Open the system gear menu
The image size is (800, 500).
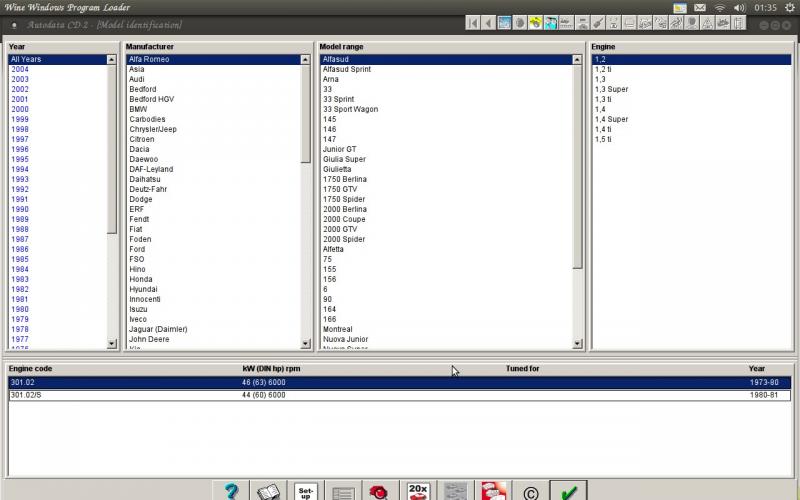pyautogui.click(x=790, y=8)
